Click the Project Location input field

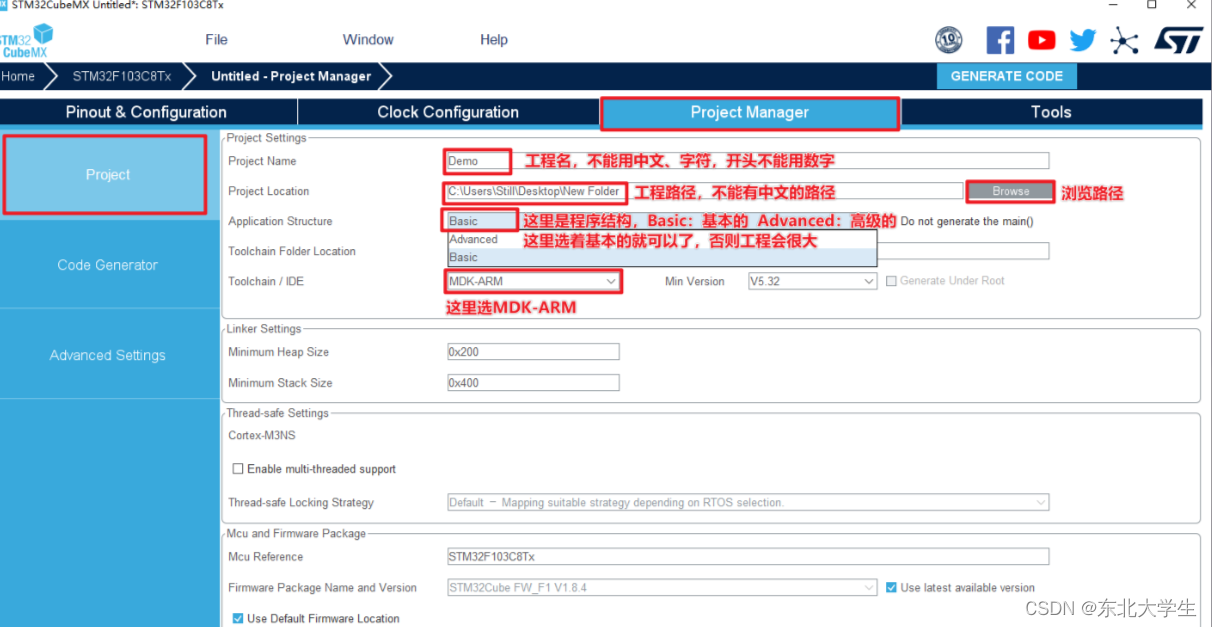pos(705,191)
